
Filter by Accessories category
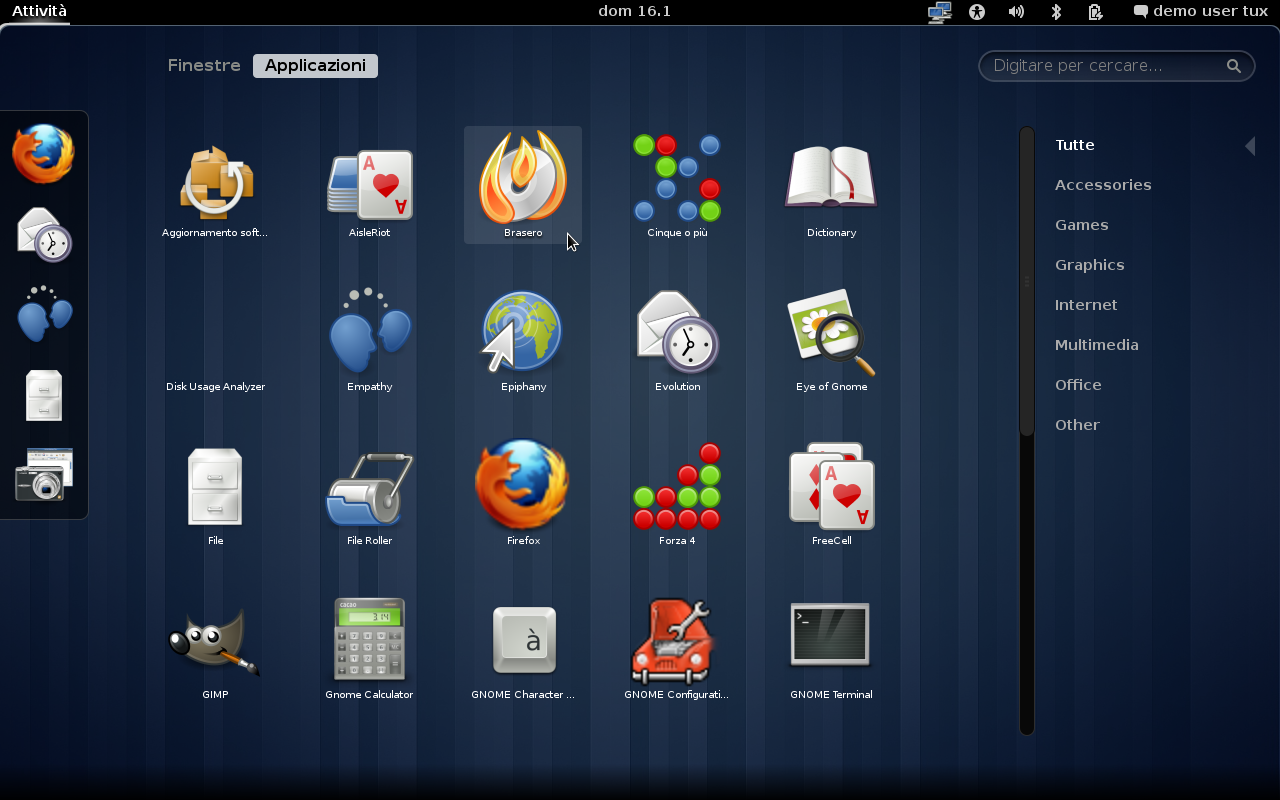[1103, 185]
